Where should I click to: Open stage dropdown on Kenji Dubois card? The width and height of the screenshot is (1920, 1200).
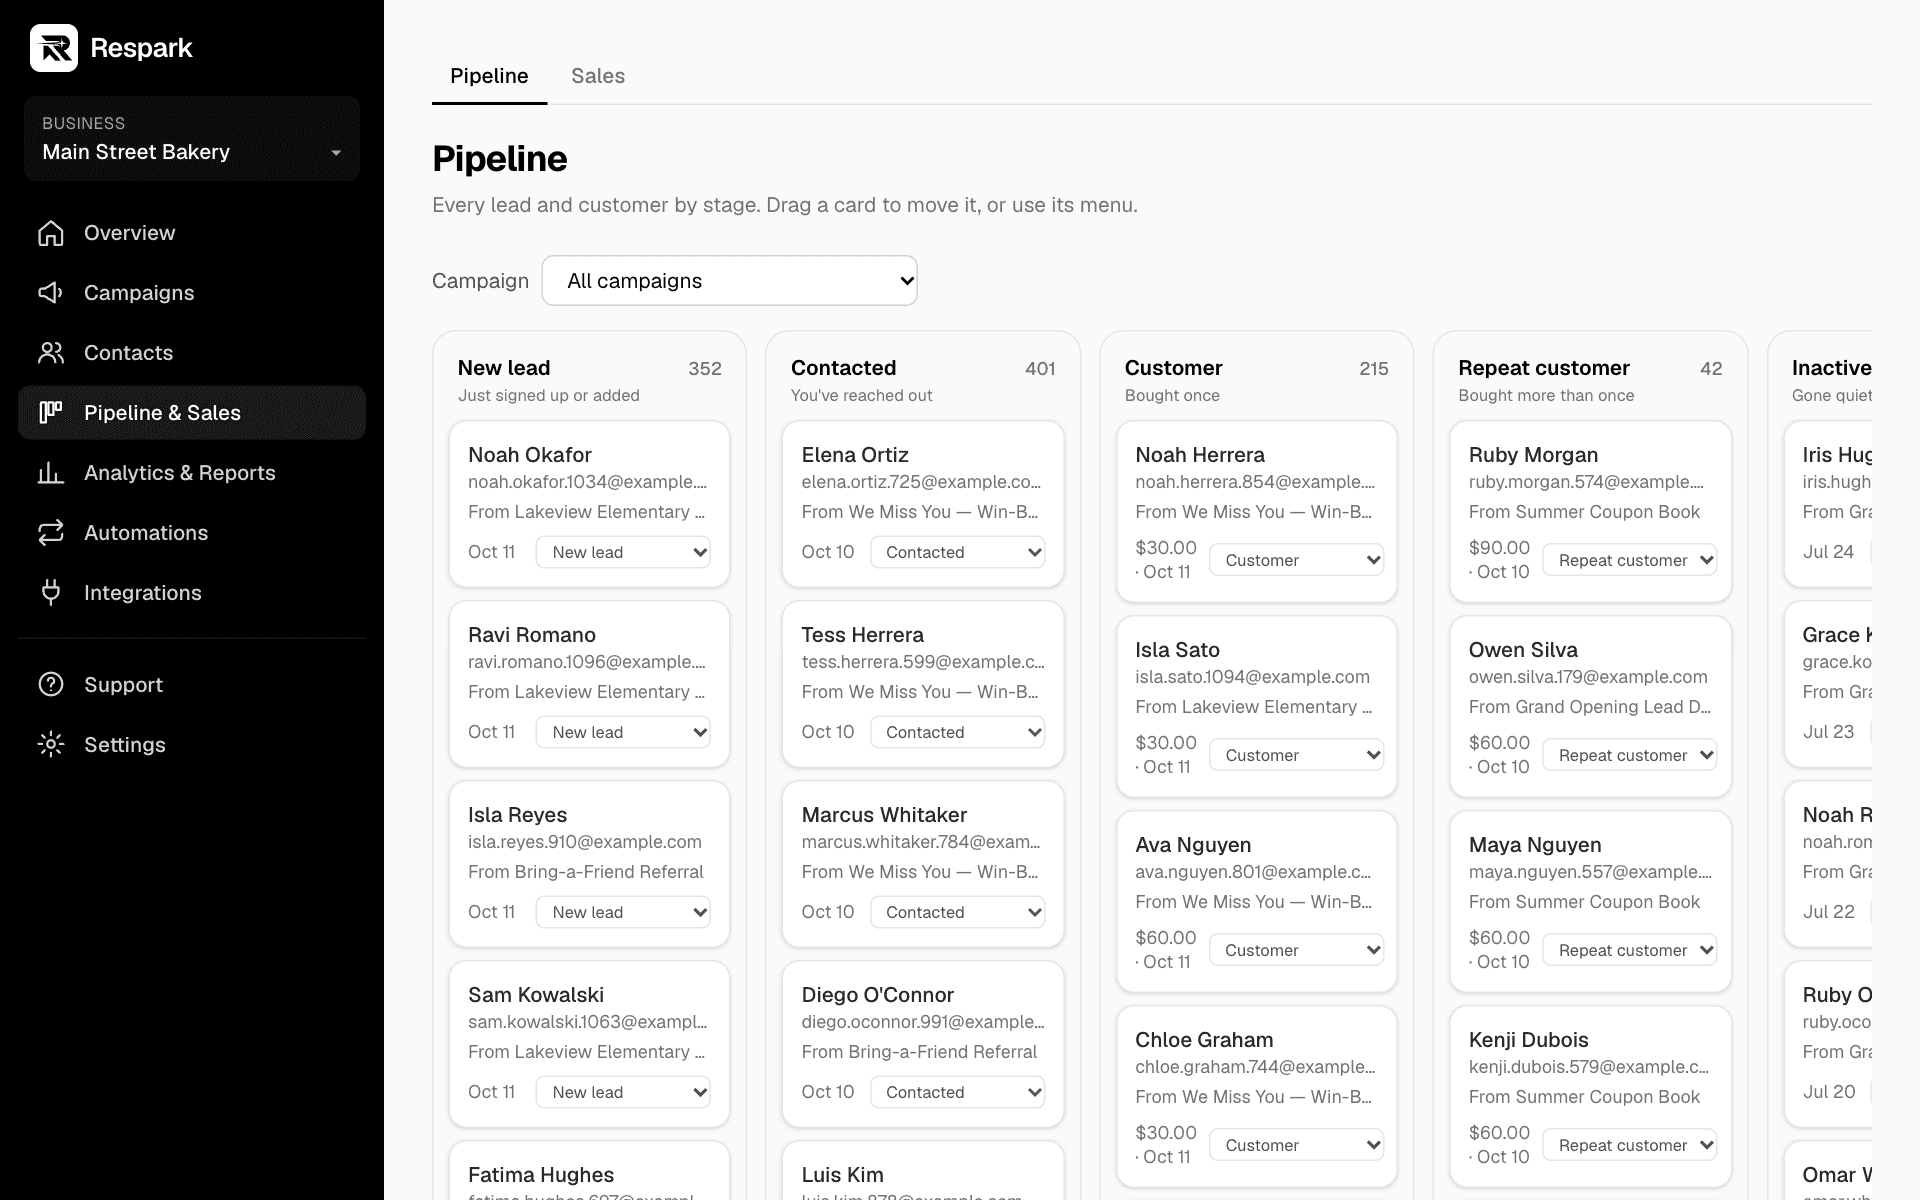[x=1630, y=1145]
